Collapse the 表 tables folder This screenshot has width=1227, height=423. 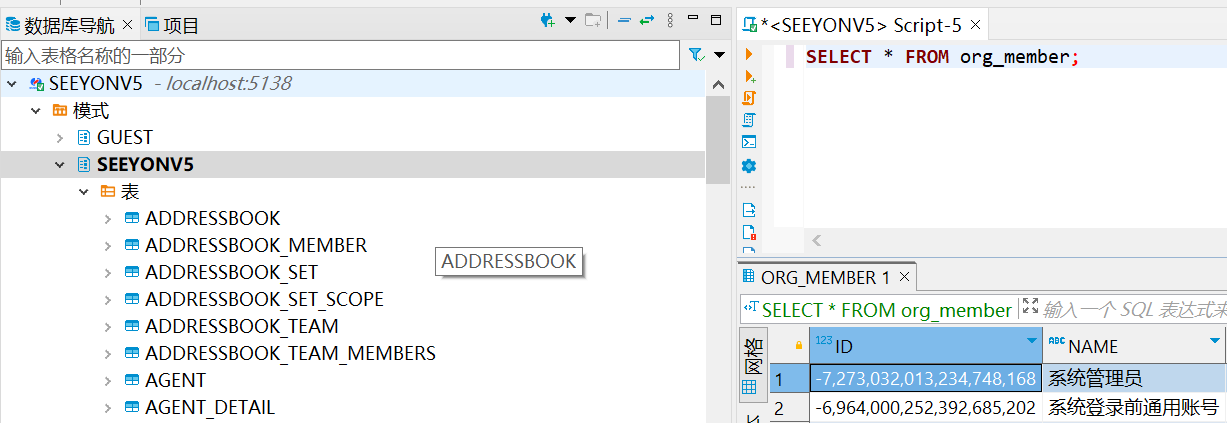84,192
